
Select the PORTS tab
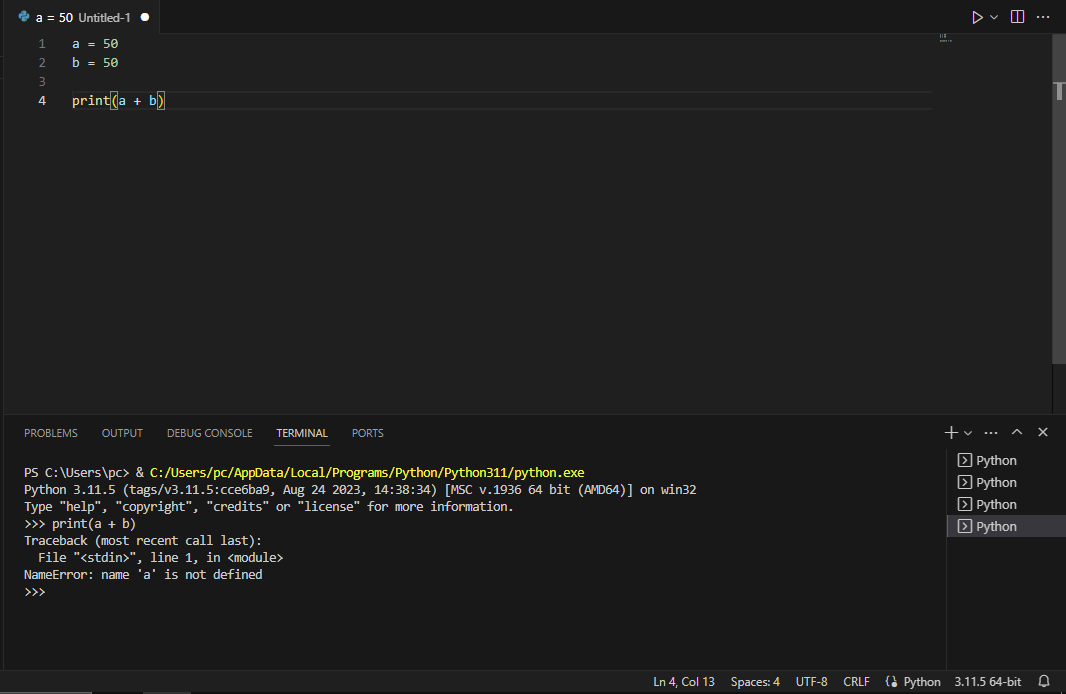(x=367, y=433)
